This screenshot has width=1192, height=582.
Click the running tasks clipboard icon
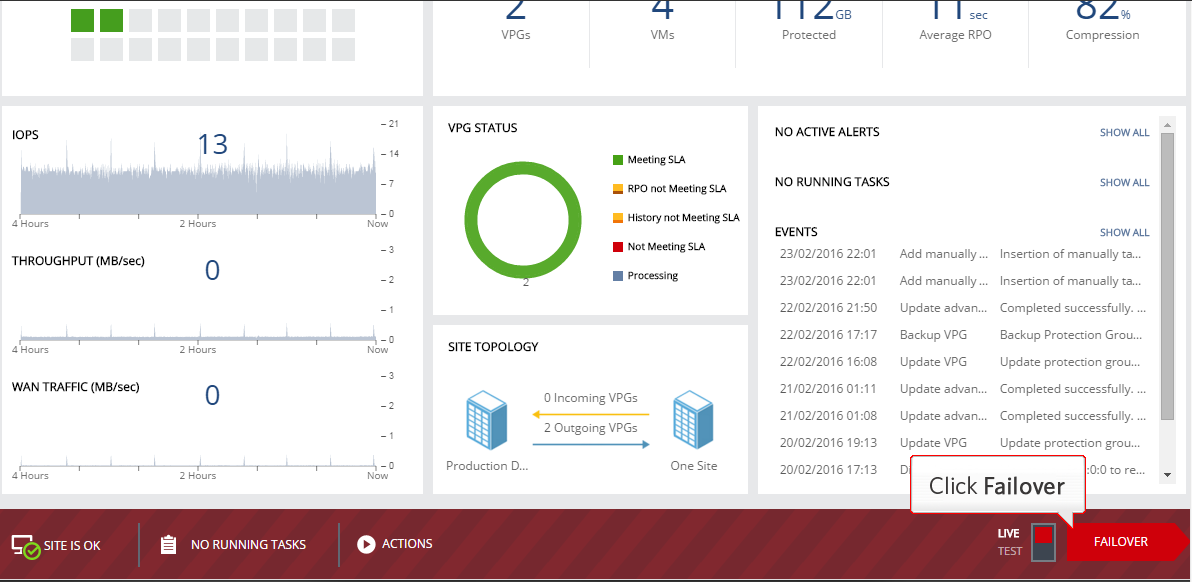click(x=169, y=545)
